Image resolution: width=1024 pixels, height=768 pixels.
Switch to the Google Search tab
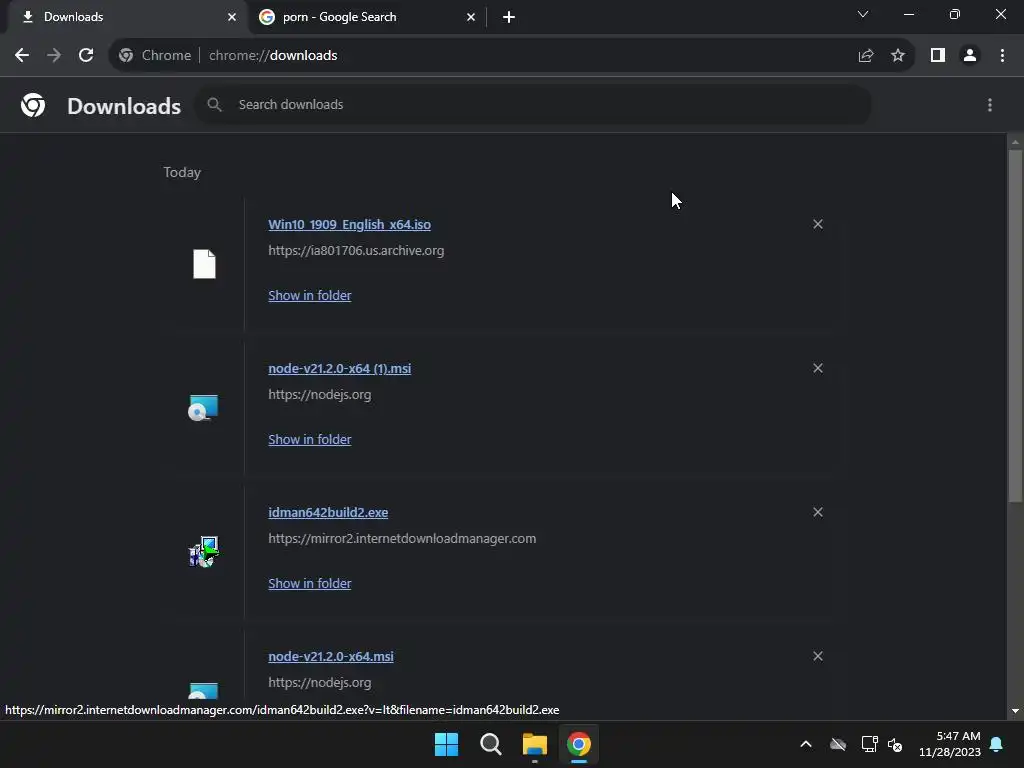tap(366, 17)
